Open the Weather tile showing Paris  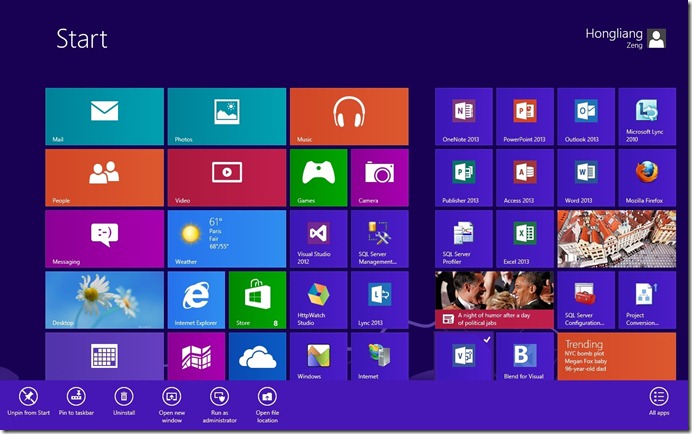coord(227,239)
